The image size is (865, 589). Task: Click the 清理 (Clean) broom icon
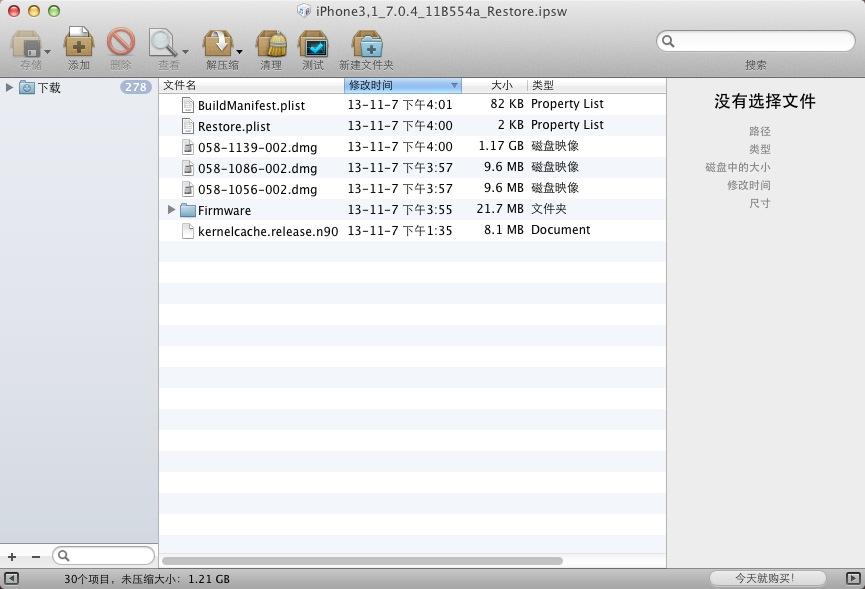coord(271,43)
